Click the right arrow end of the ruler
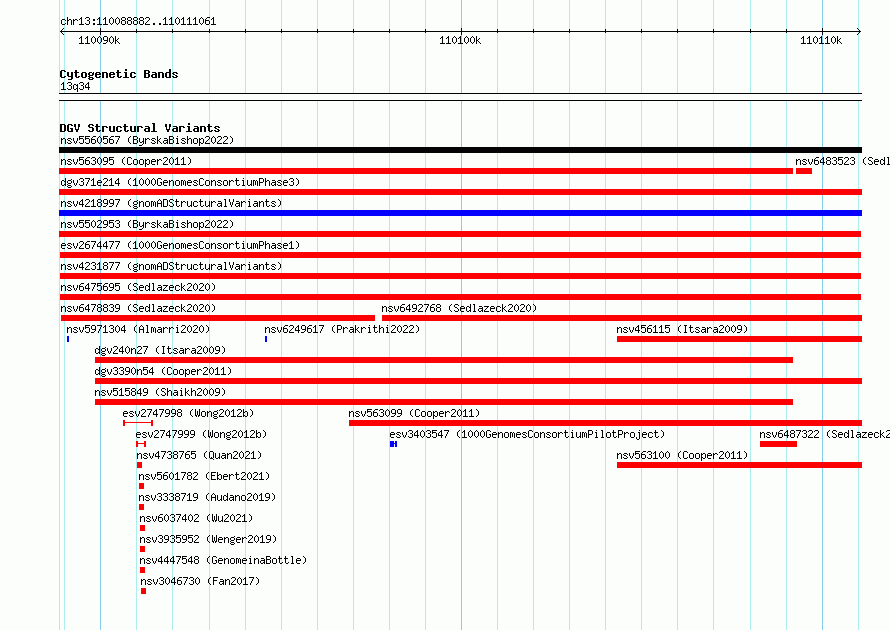Viewport: 890px width, 630px height. (x=859, y=32)
